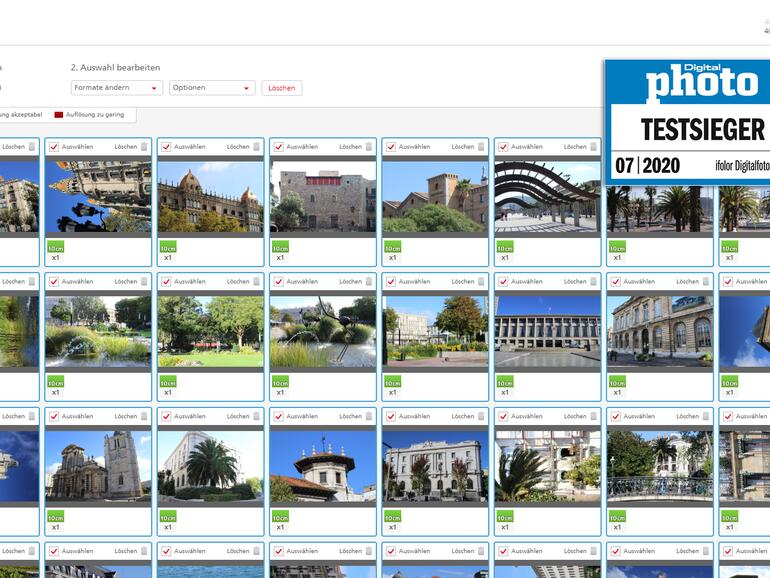Image resolution: width=770 pixels, height=578 pixels.
Task: Click Löschen link above garden pond with reeds photo
Action: 125,282
